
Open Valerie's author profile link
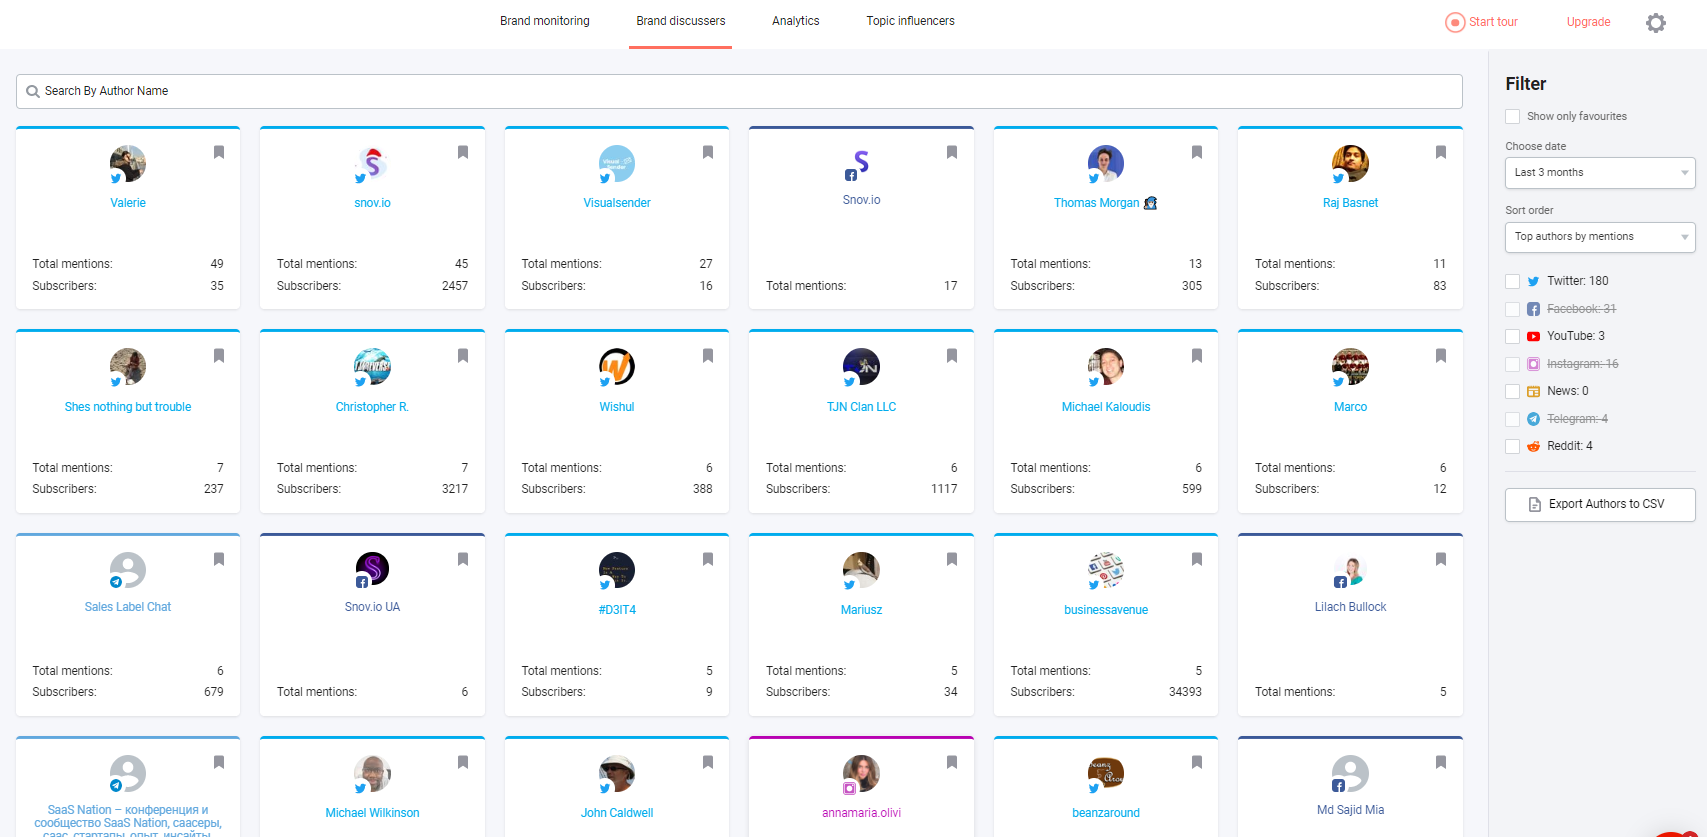tap(128, 203)
